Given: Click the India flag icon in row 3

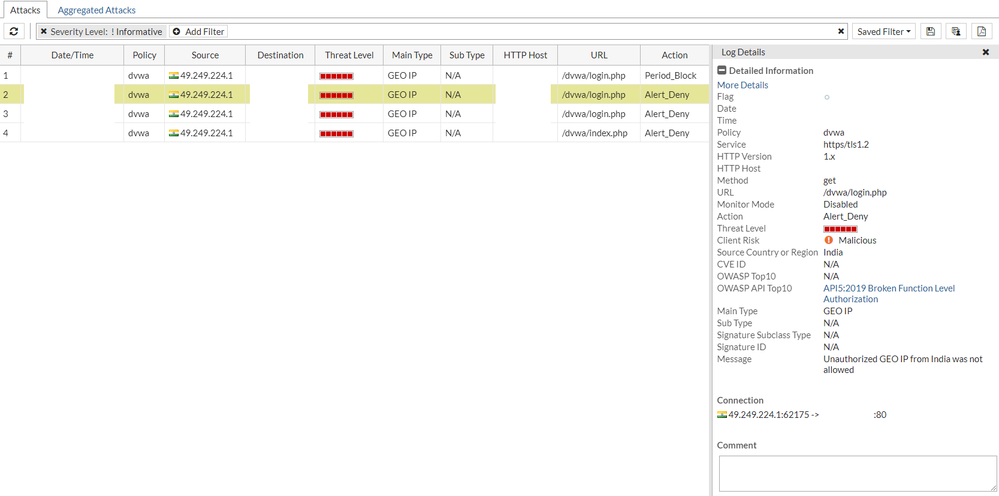Looking at the screenshot, I should pos(173,114).
